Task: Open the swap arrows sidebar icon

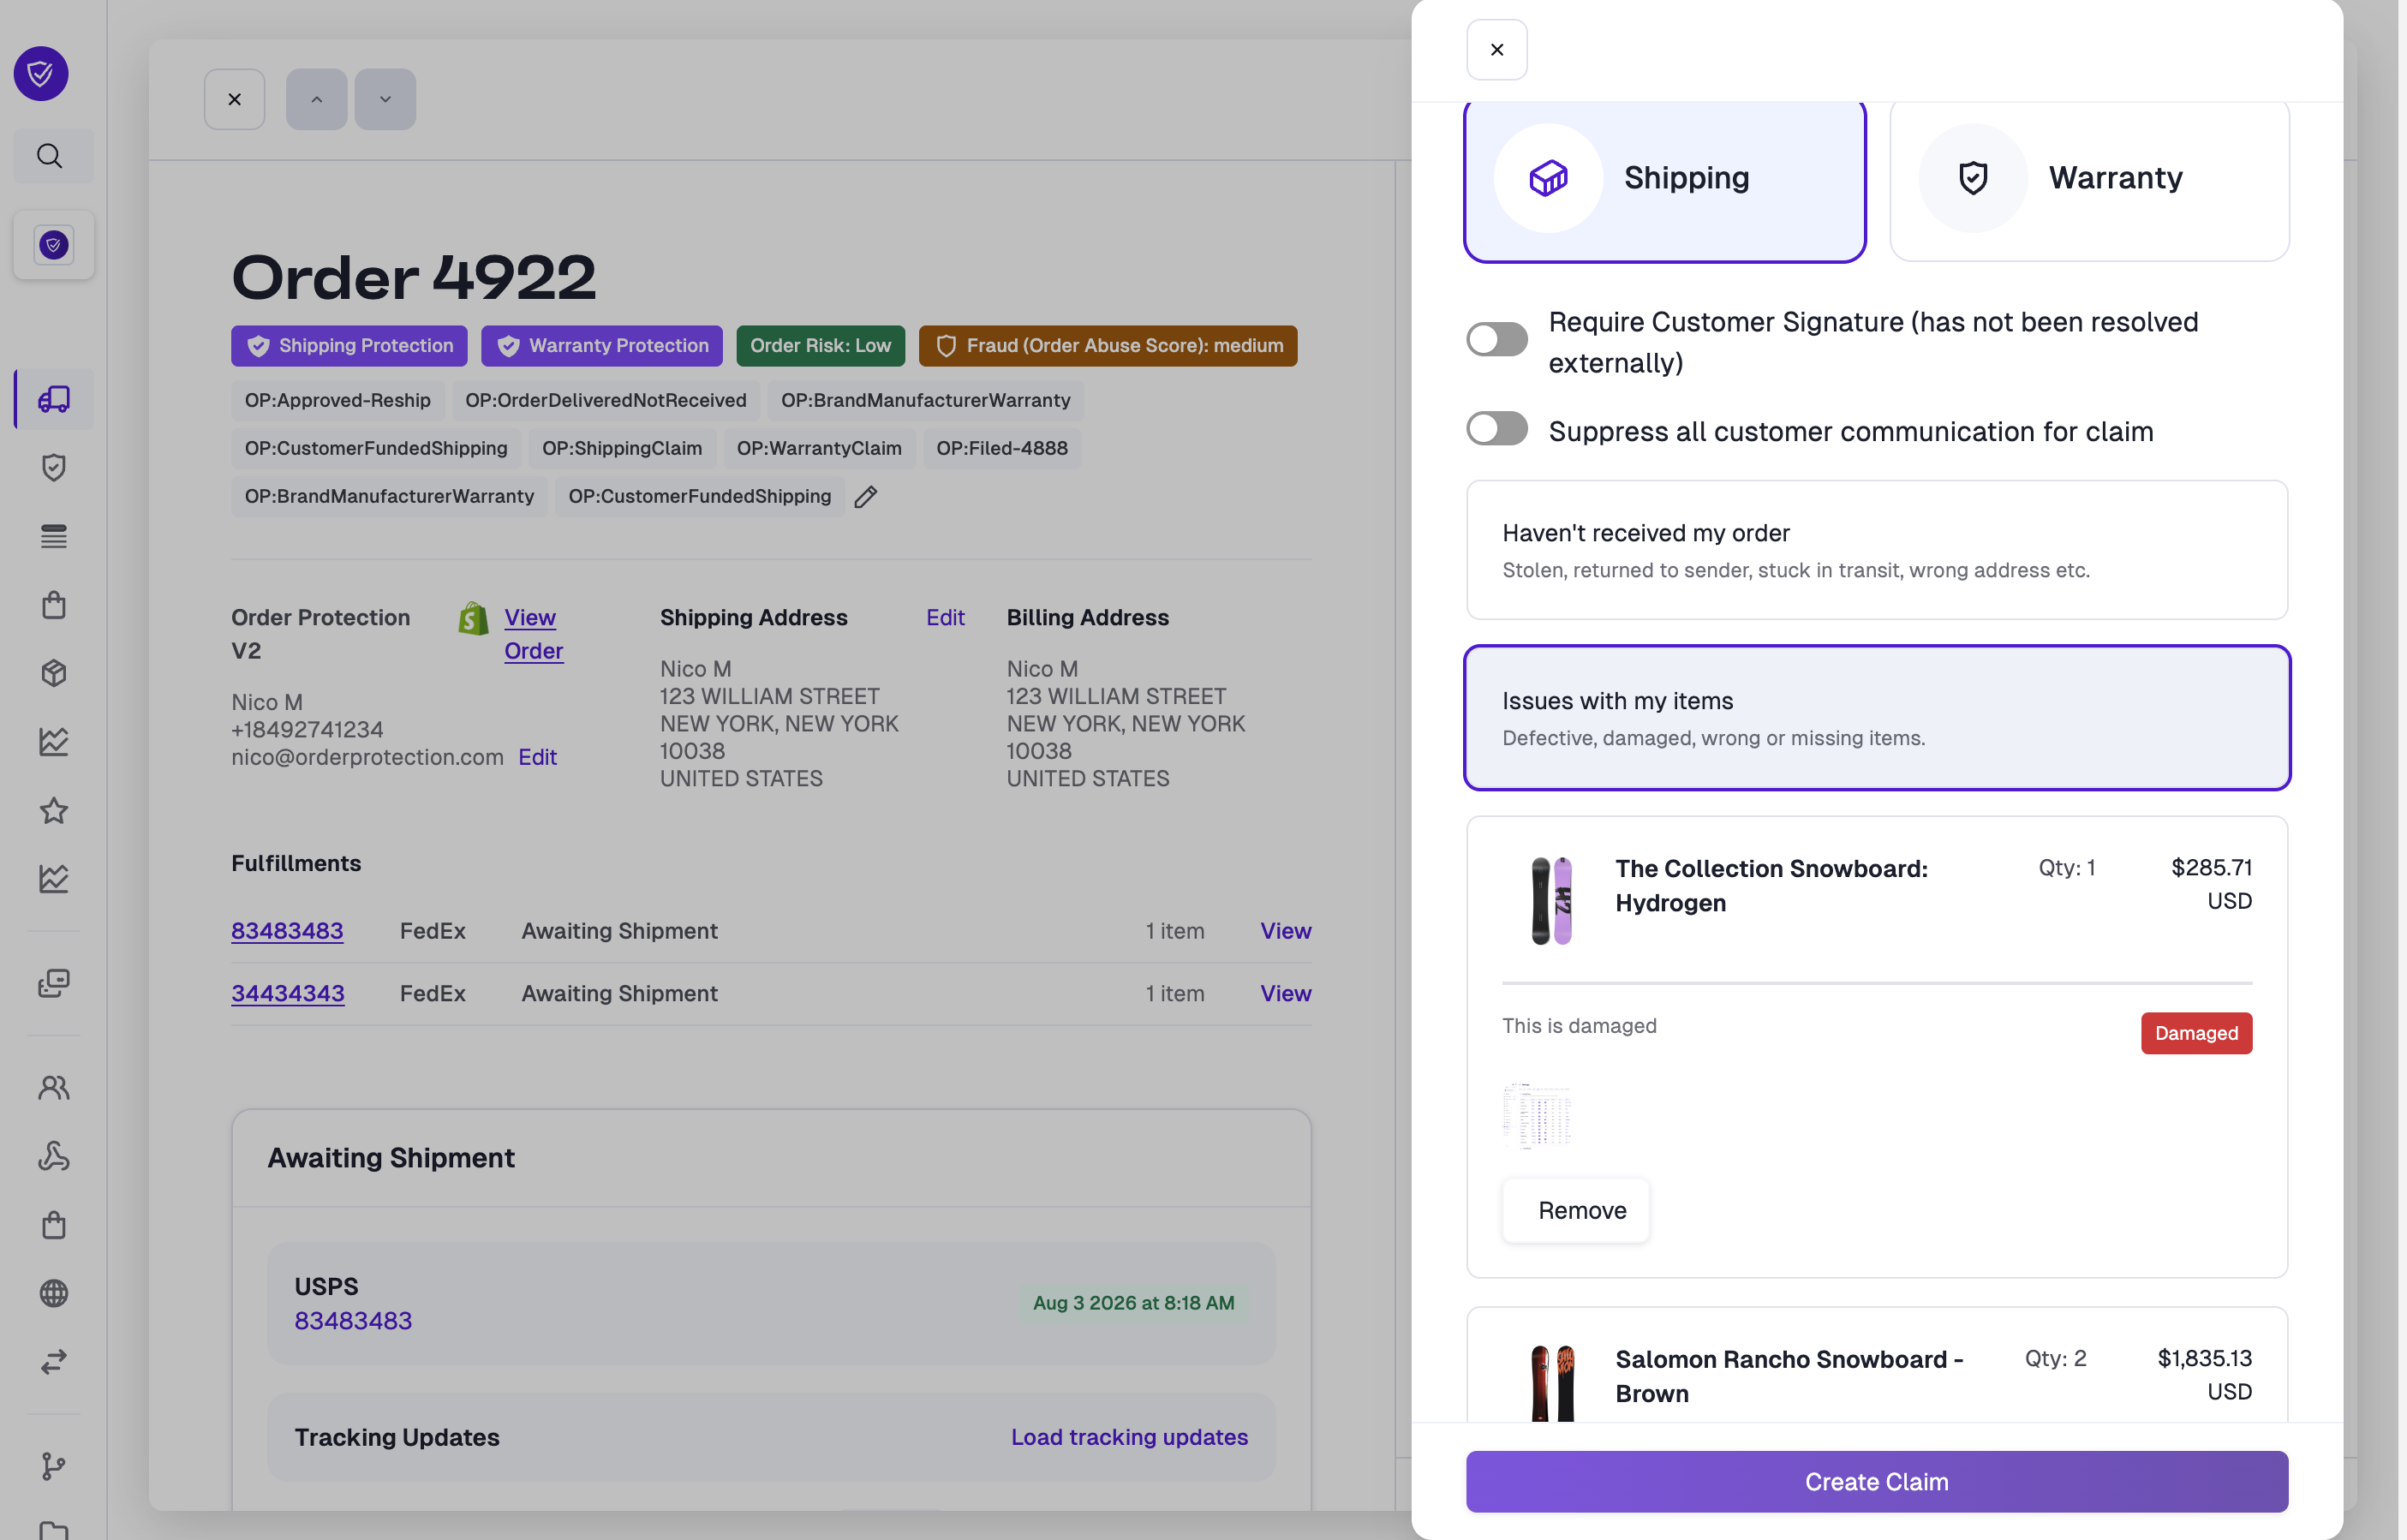Action: point(54,1362)
